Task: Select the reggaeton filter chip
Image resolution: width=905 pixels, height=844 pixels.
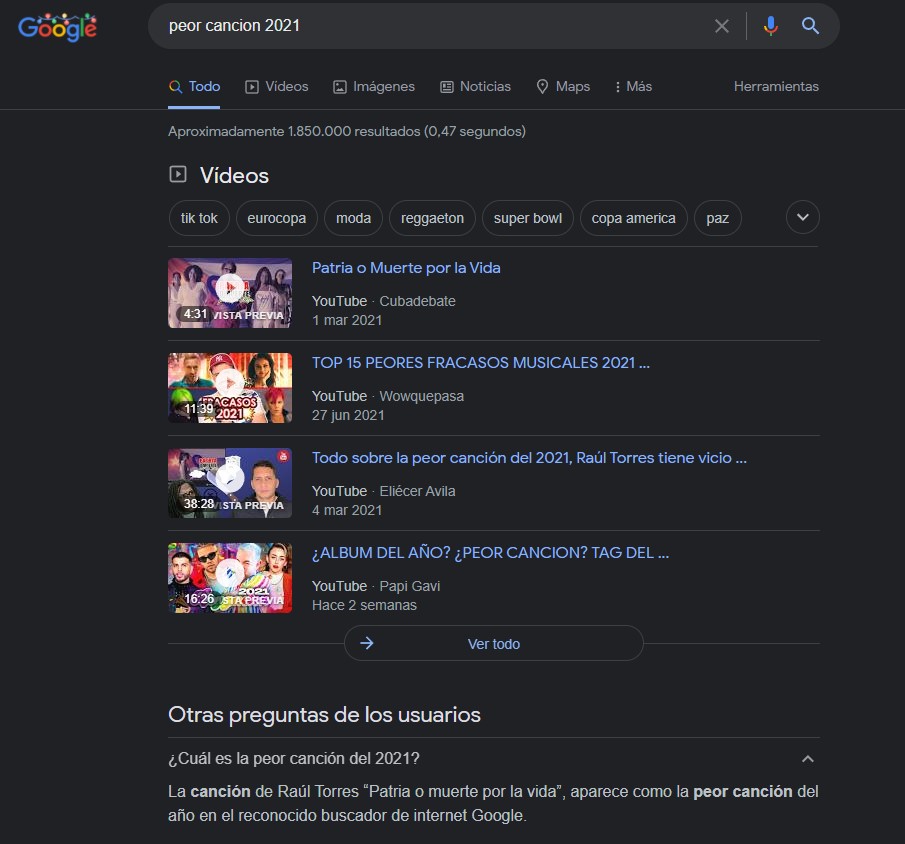Action: 432,218
